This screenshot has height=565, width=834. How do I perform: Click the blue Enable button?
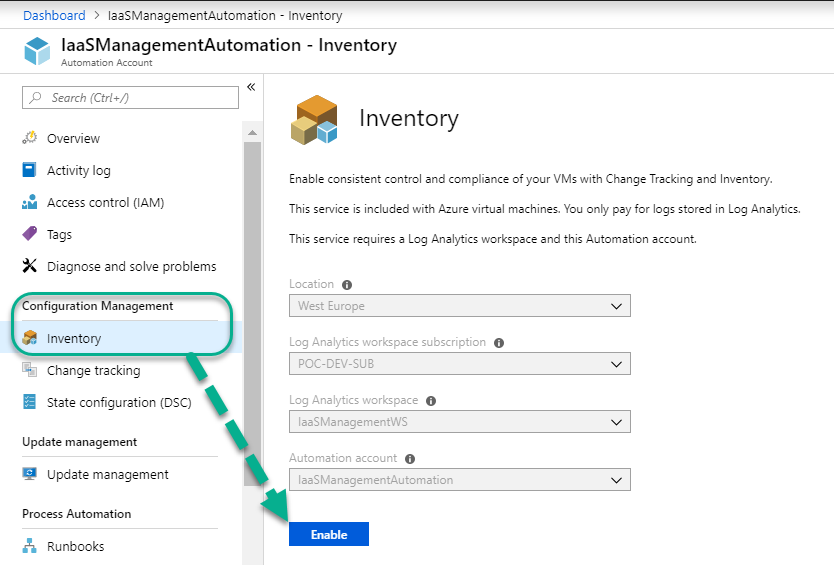click(x=329, y=534)
